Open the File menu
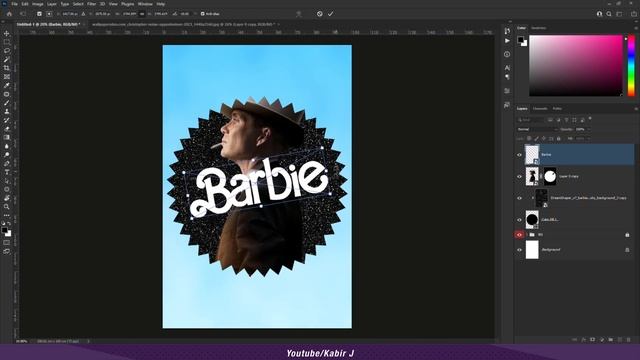 (14, 4)
